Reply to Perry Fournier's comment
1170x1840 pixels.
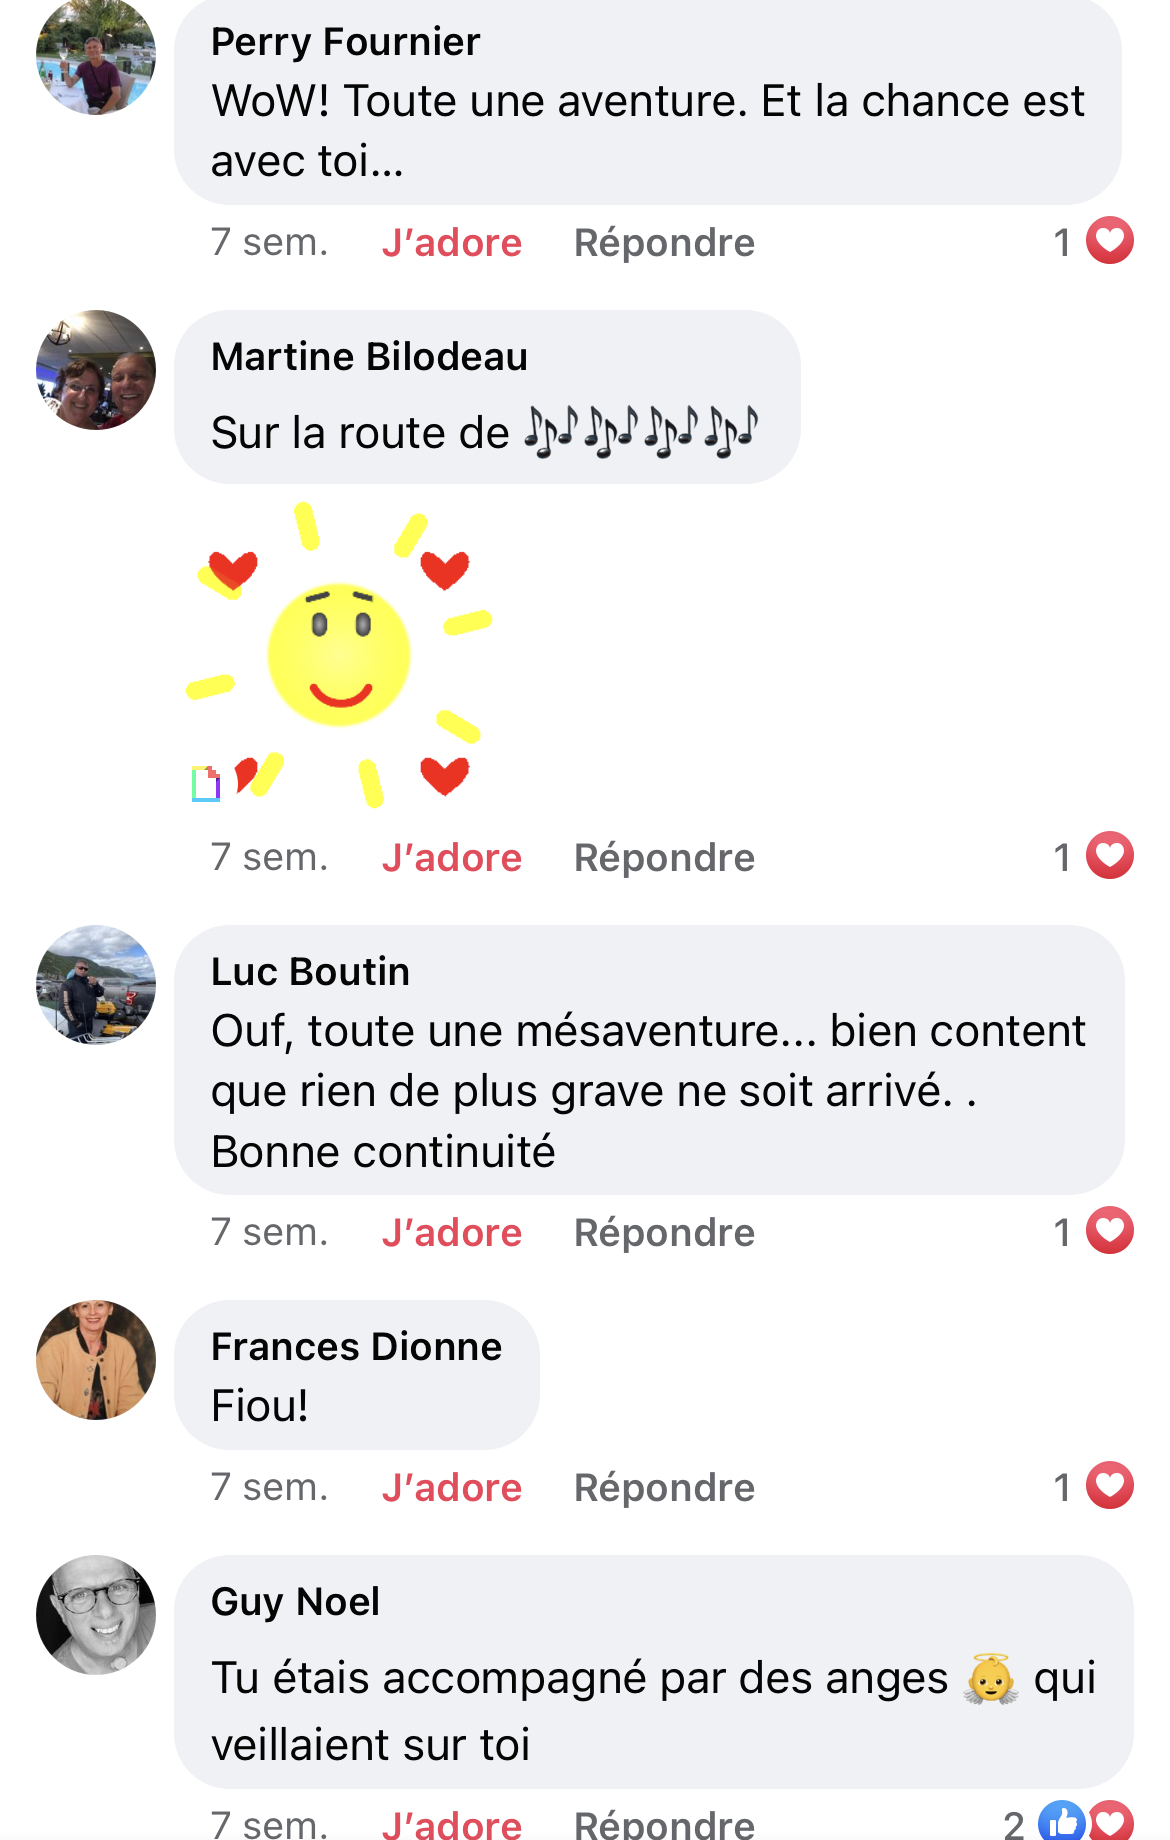click(x=664, y=243)
